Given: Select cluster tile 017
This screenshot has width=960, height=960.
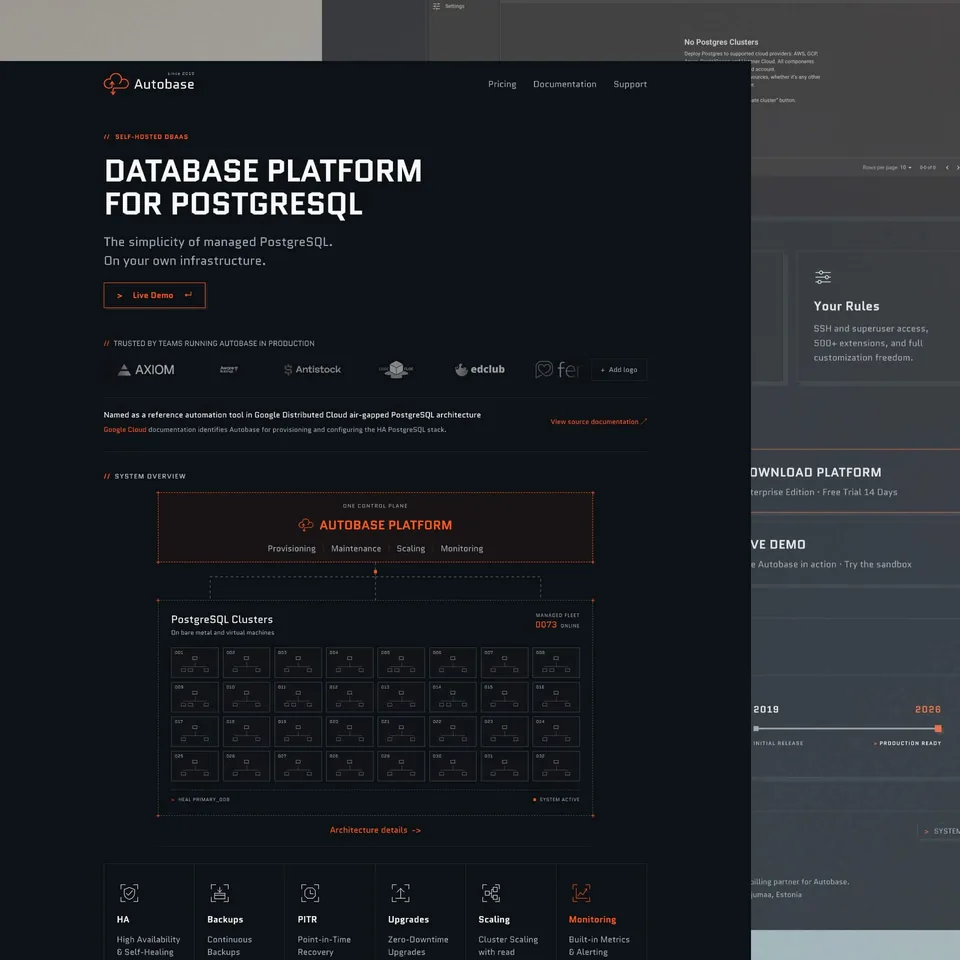Looking at the screenshot, I should 195,732.
